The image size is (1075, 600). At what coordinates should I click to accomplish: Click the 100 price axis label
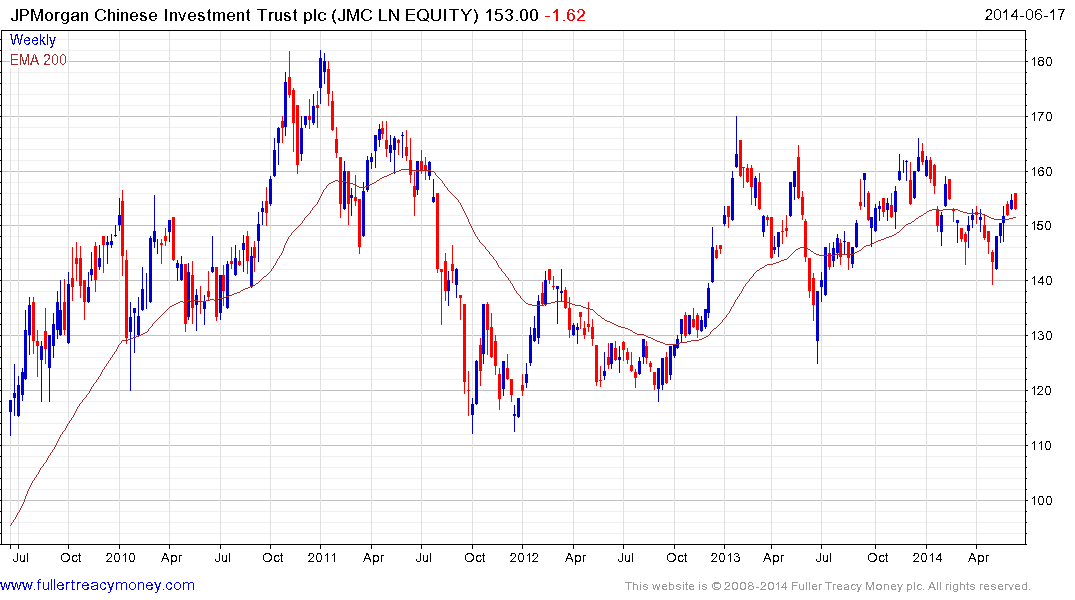pos(1041,501)
